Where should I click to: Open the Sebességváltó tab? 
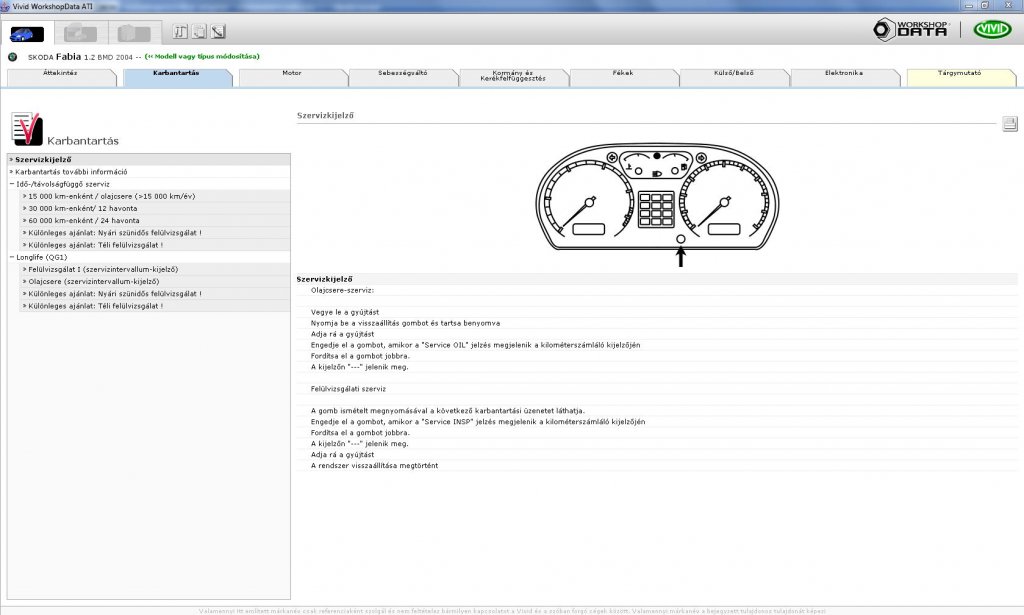[402, 77]
